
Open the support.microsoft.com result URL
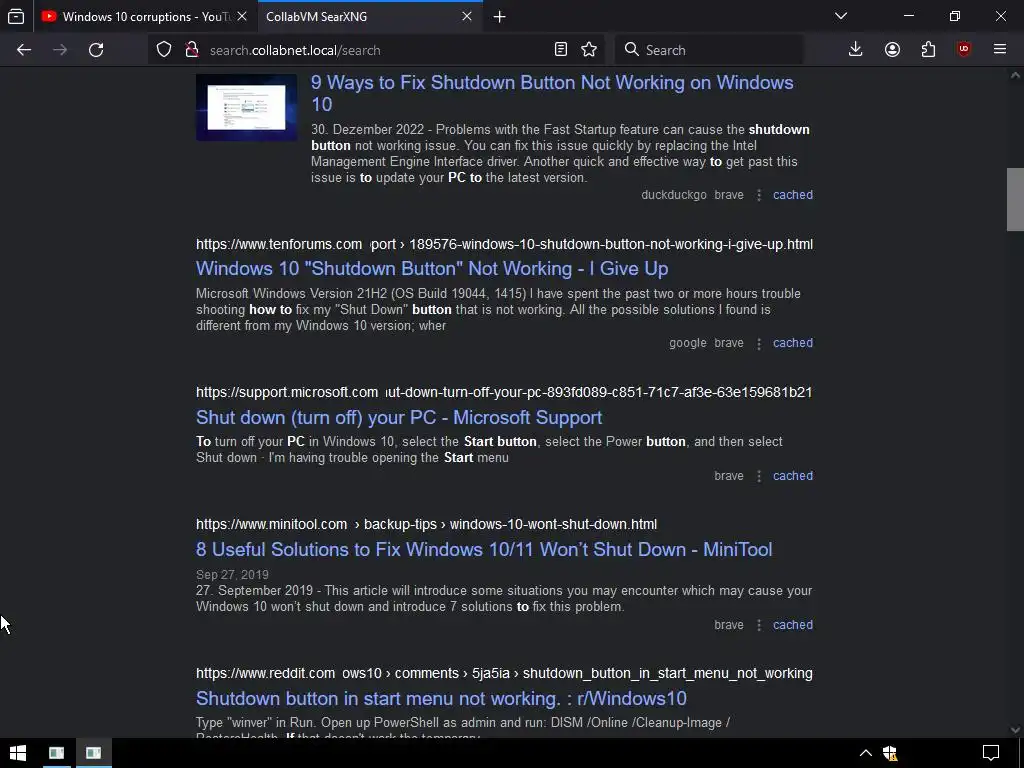[x=504, y=392]
